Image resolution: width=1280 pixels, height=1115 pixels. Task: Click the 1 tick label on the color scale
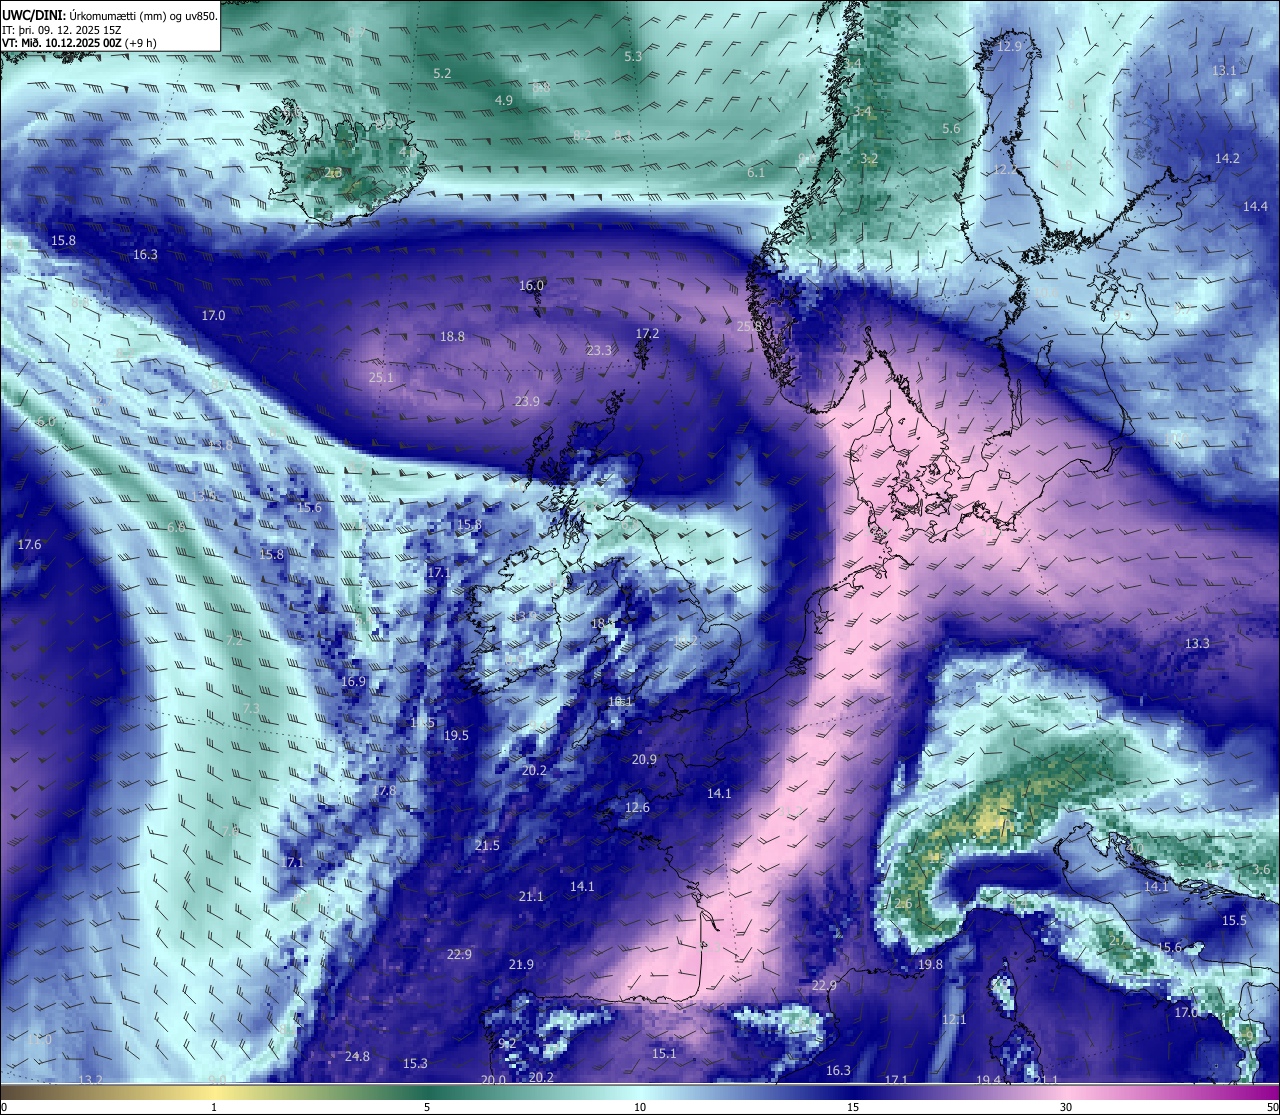(x=214, y=1107)
